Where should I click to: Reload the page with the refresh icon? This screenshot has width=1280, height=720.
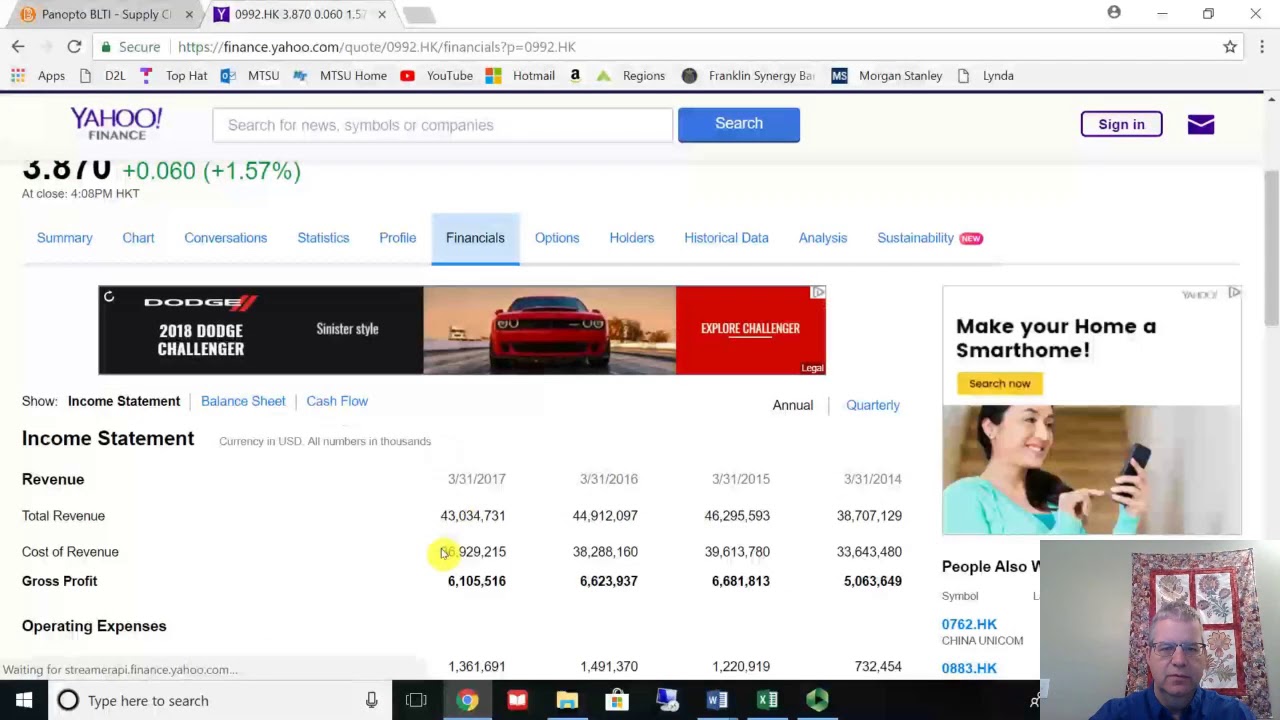click(x=74, y=46)
